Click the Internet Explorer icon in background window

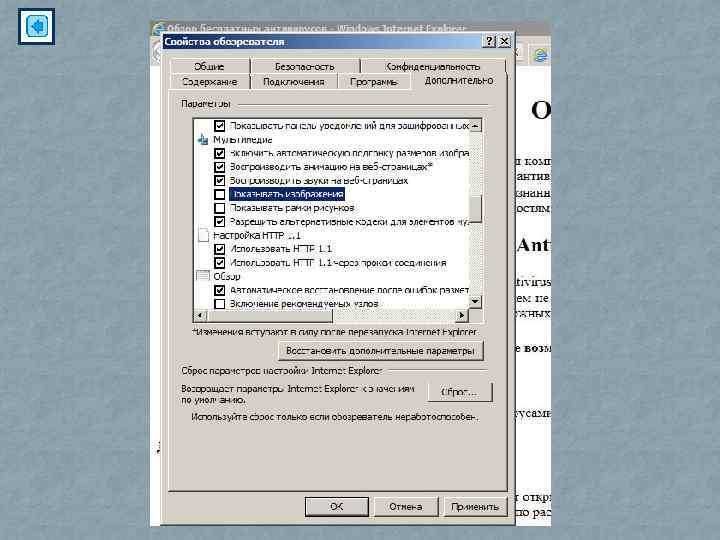(540, 55)
